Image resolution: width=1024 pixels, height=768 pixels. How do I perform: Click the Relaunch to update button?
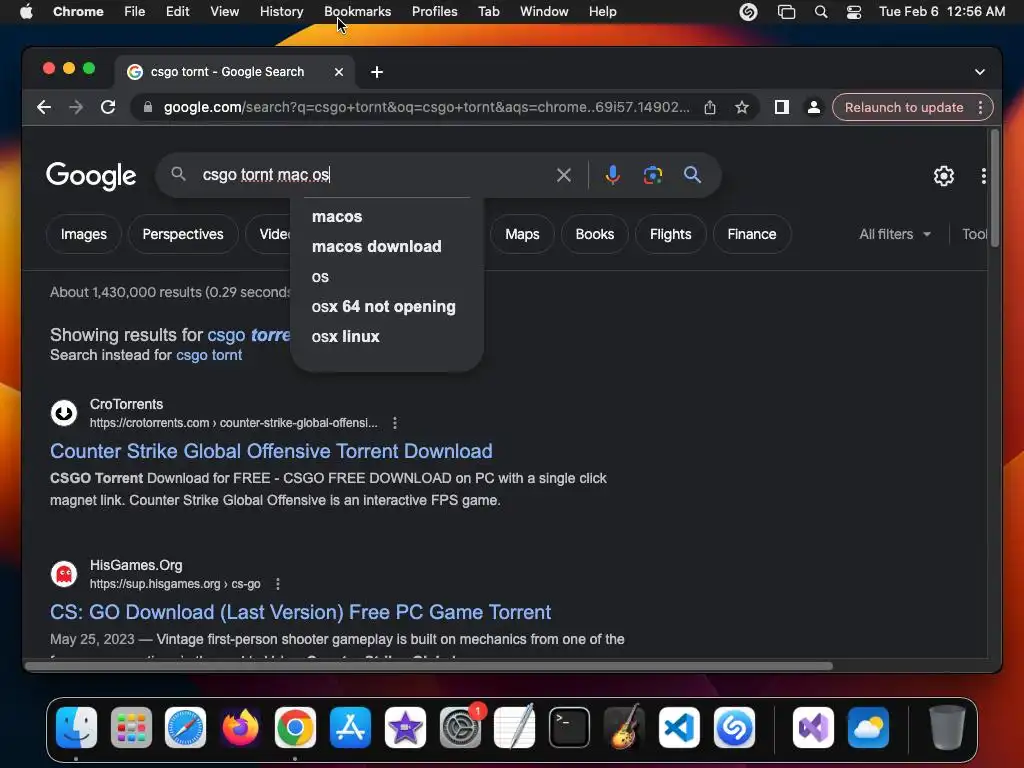click(x=904, y=107)
